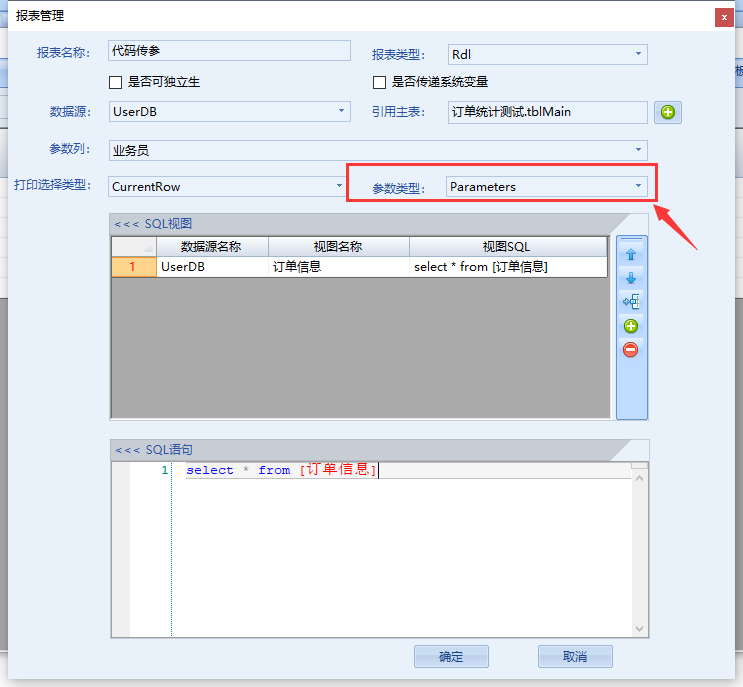This screenshot has height=687, width=743.
Task: Select row 1 header in SQL视图 grid
Action: pyautogui.click(x=133, y=267)
